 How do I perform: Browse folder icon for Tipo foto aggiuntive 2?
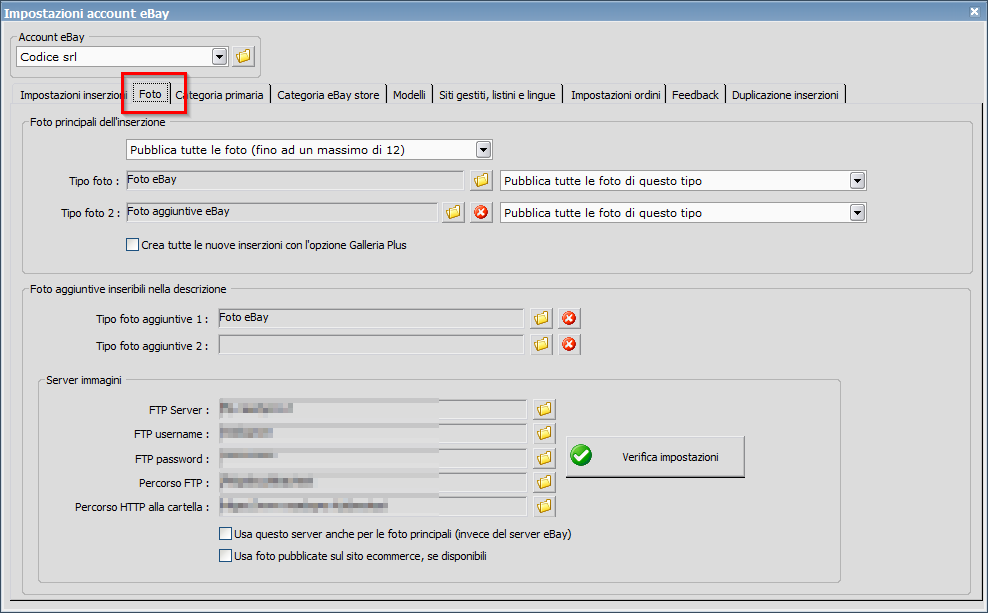(541, 345)
